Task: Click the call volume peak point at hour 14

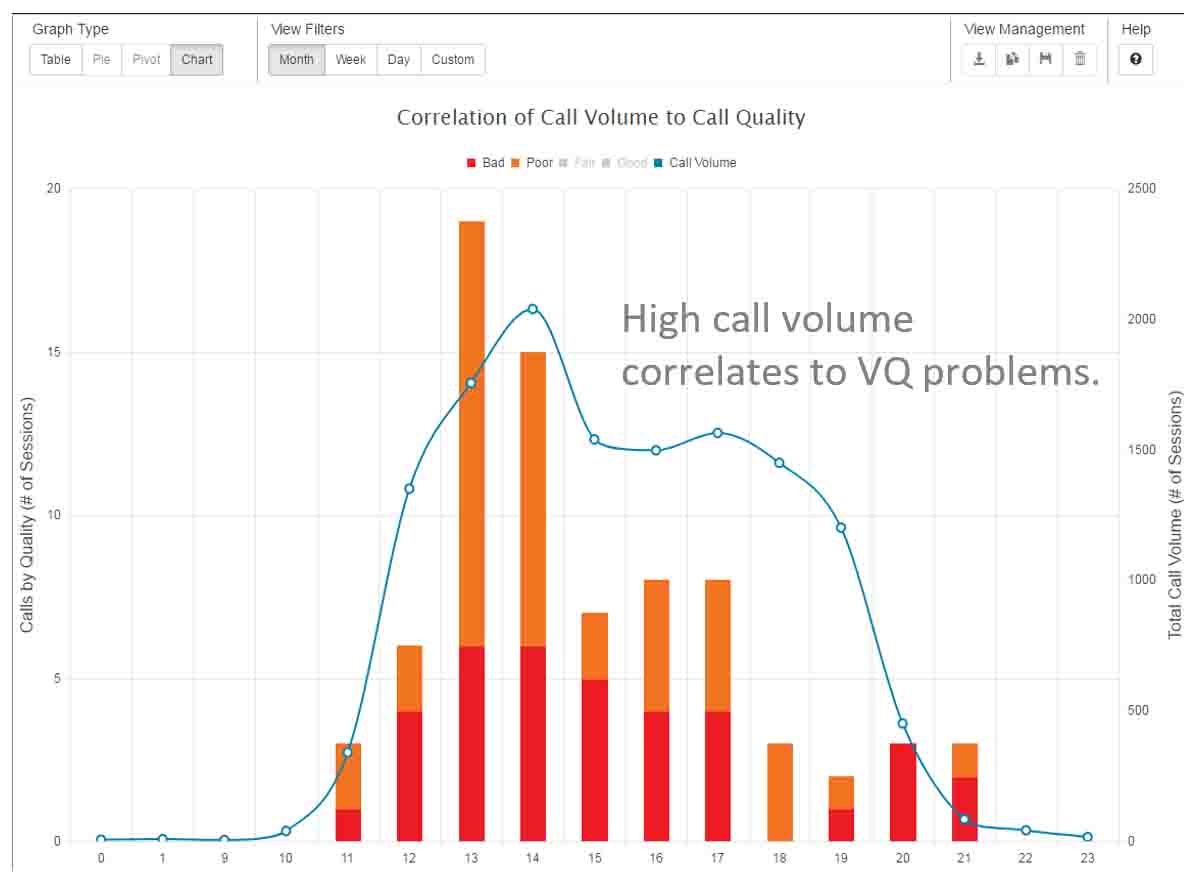Action: point(533,309)
